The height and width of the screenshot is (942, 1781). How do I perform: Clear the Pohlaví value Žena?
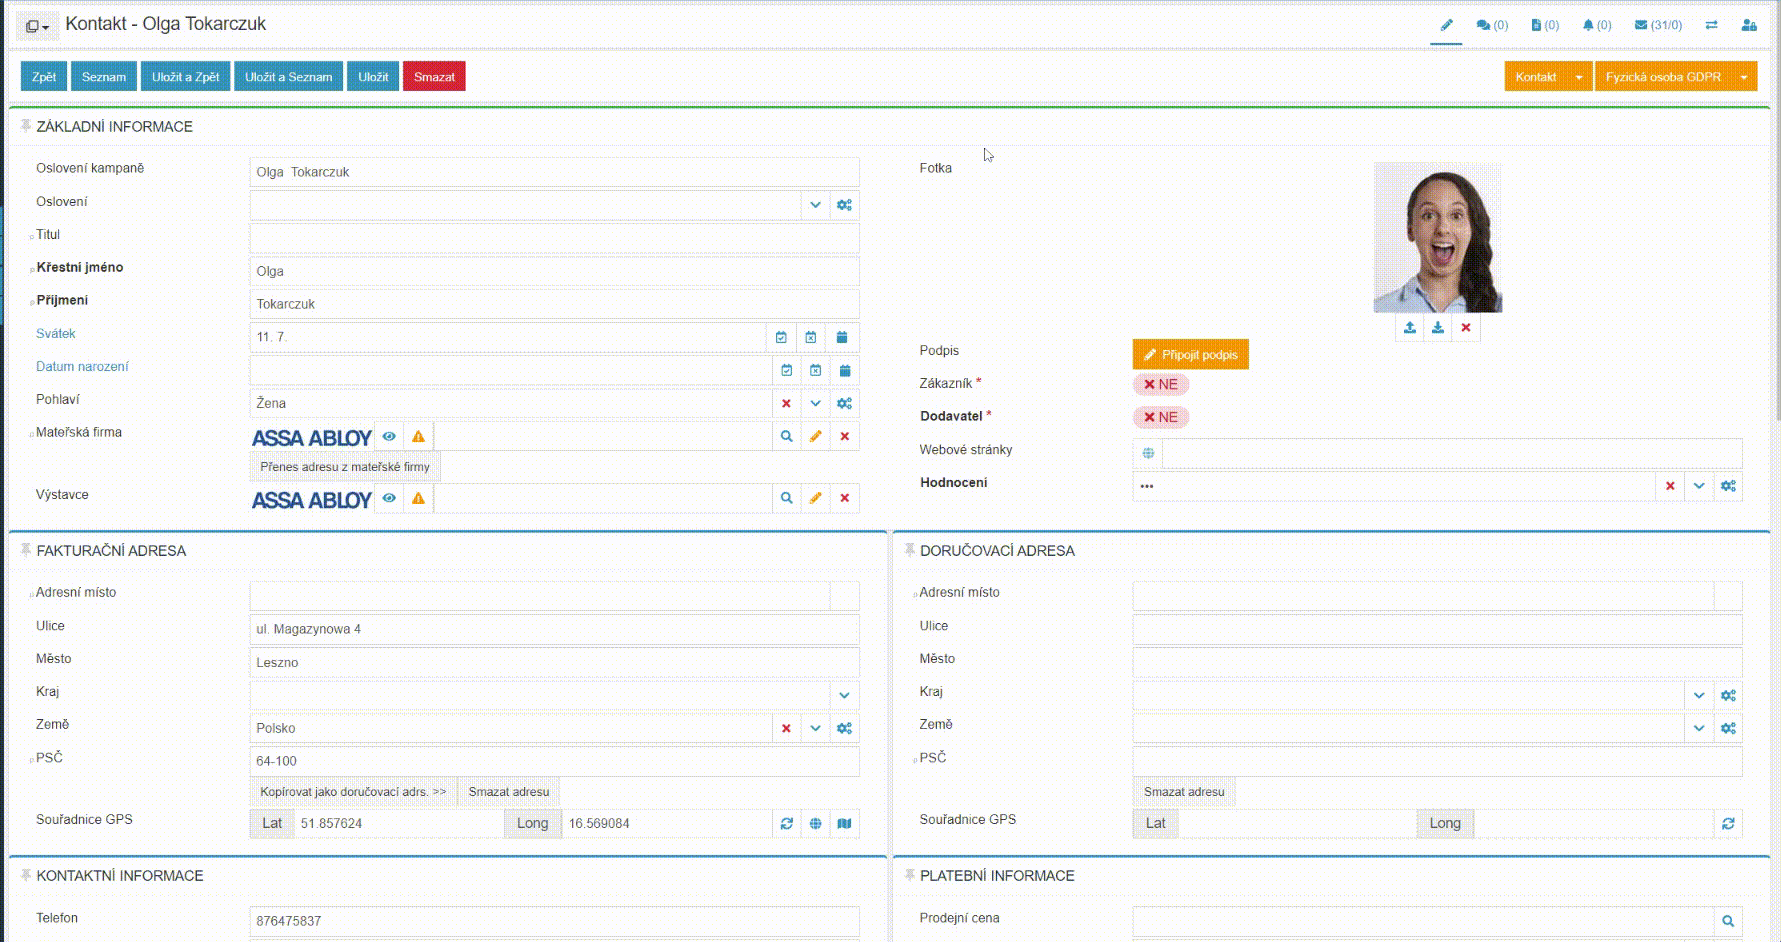pos(787,404)
